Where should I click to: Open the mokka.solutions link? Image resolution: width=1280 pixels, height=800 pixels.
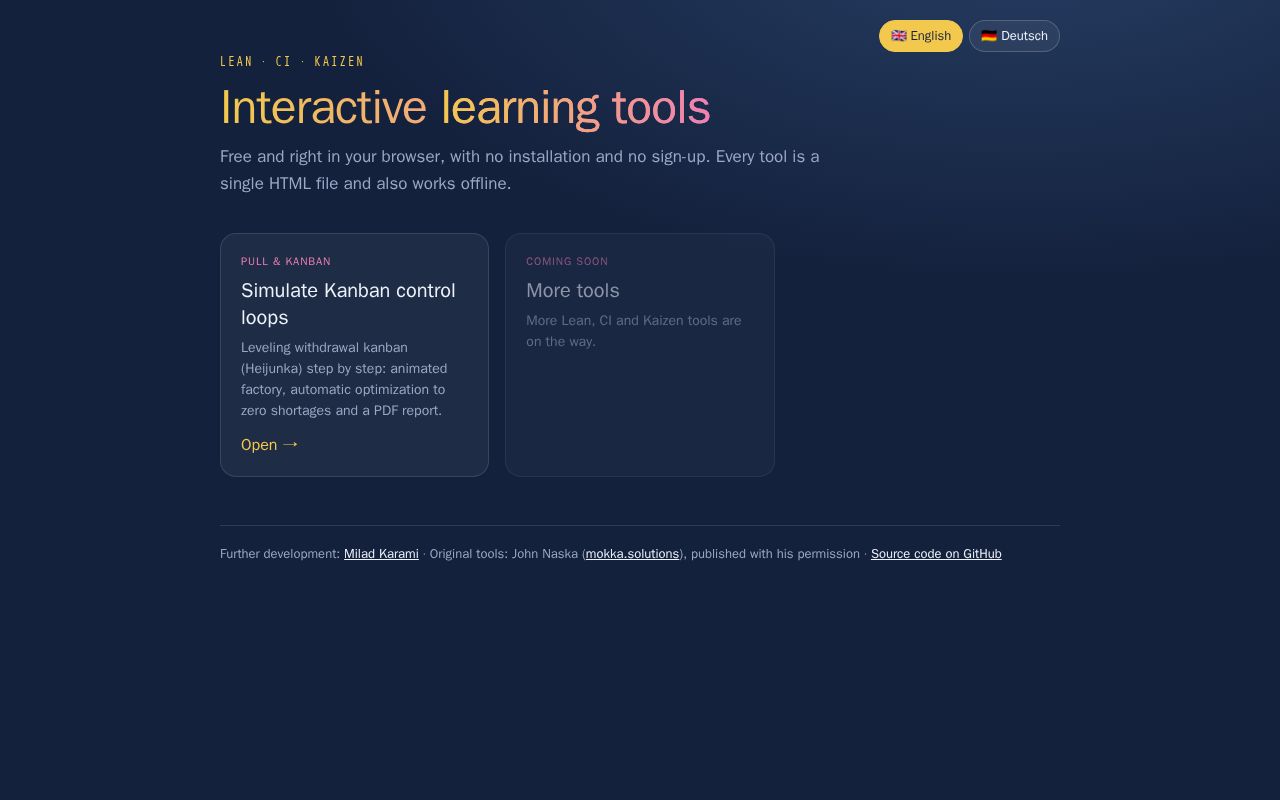click(x=632, y=554)
